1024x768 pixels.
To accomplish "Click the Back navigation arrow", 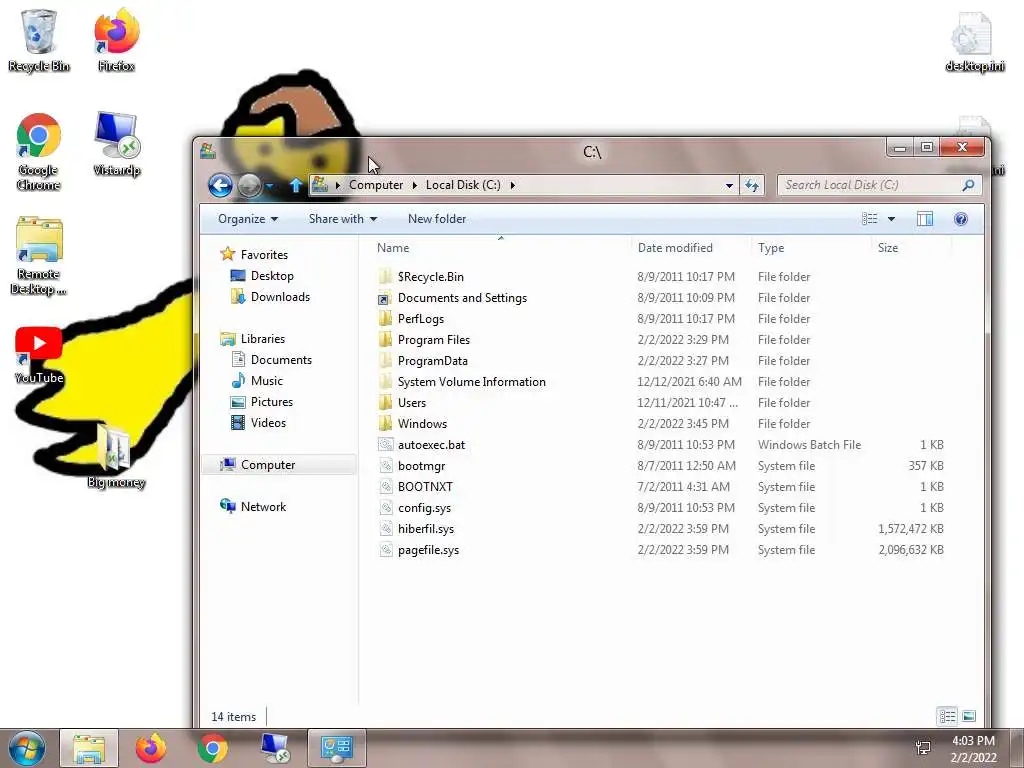I will (220, 185).
